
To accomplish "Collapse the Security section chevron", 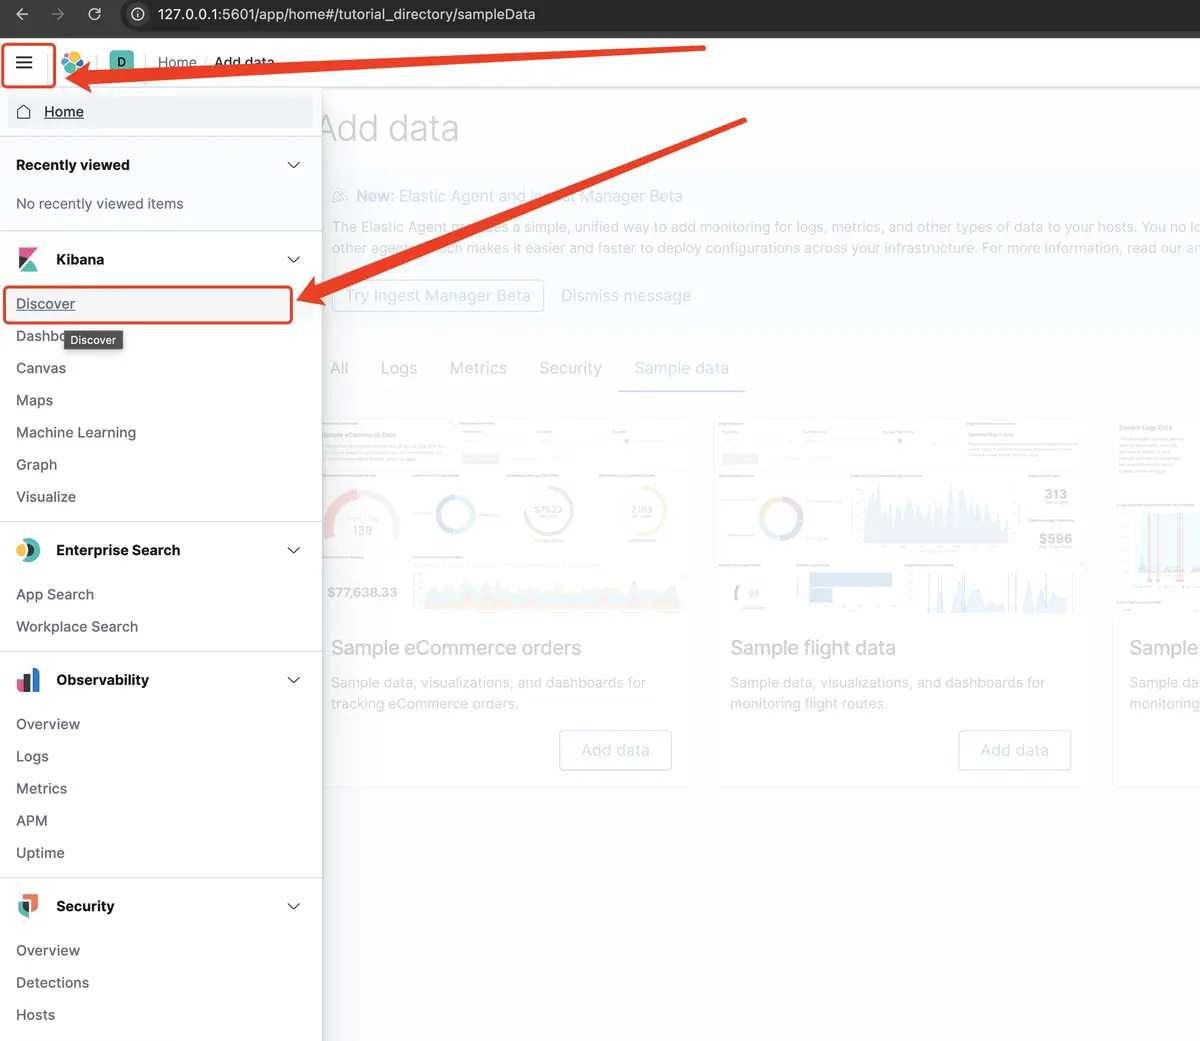I will tap(294, 906).
